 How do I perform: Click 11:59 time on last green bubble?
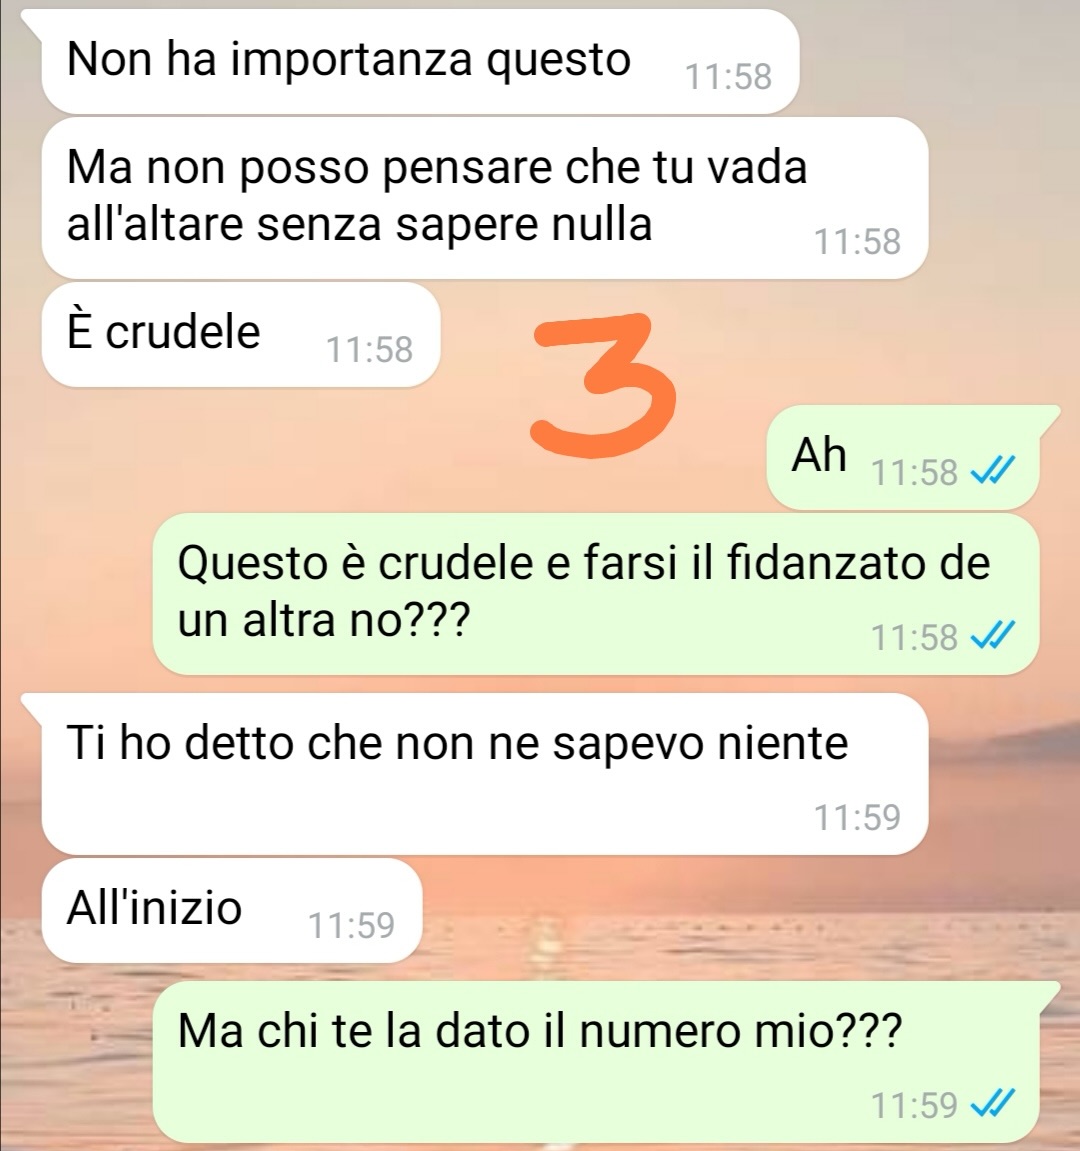click(914, 1105)
